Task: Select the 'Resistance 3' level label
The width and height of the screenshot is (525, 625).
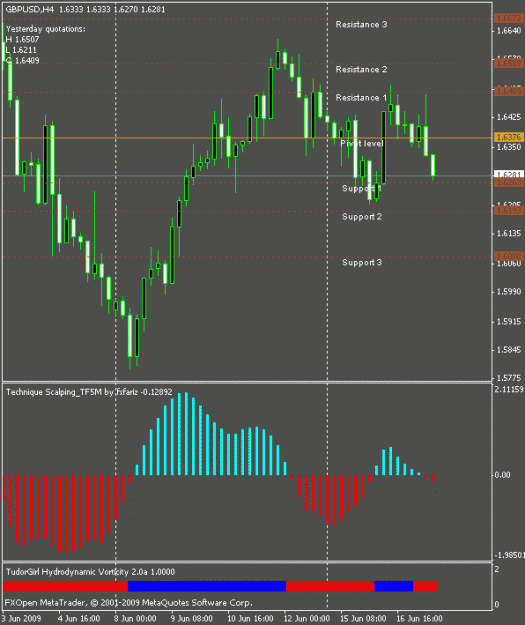Action: [x=361, y=25]
